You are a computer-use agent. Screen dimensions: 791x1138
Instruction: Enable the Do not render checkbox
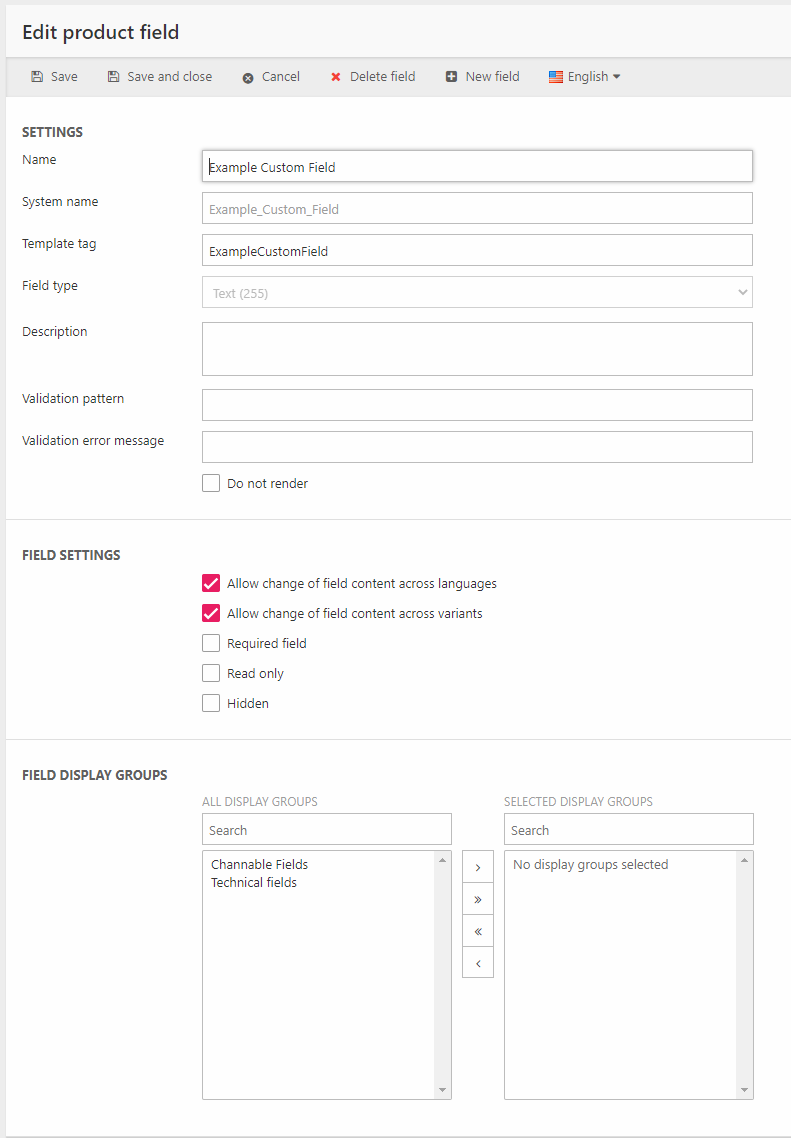(x=211, y=483)
